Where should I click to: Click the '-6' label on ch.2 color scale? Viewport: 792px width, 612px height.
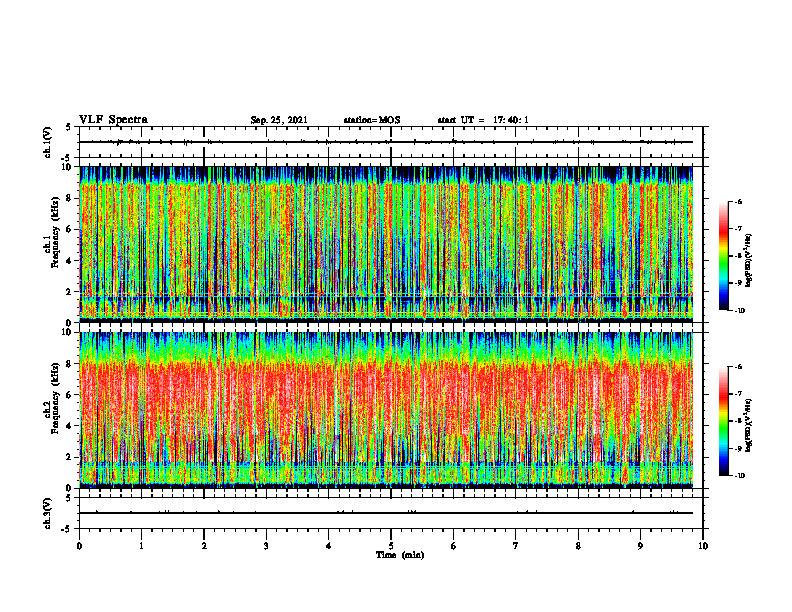(x=739, y=367)
